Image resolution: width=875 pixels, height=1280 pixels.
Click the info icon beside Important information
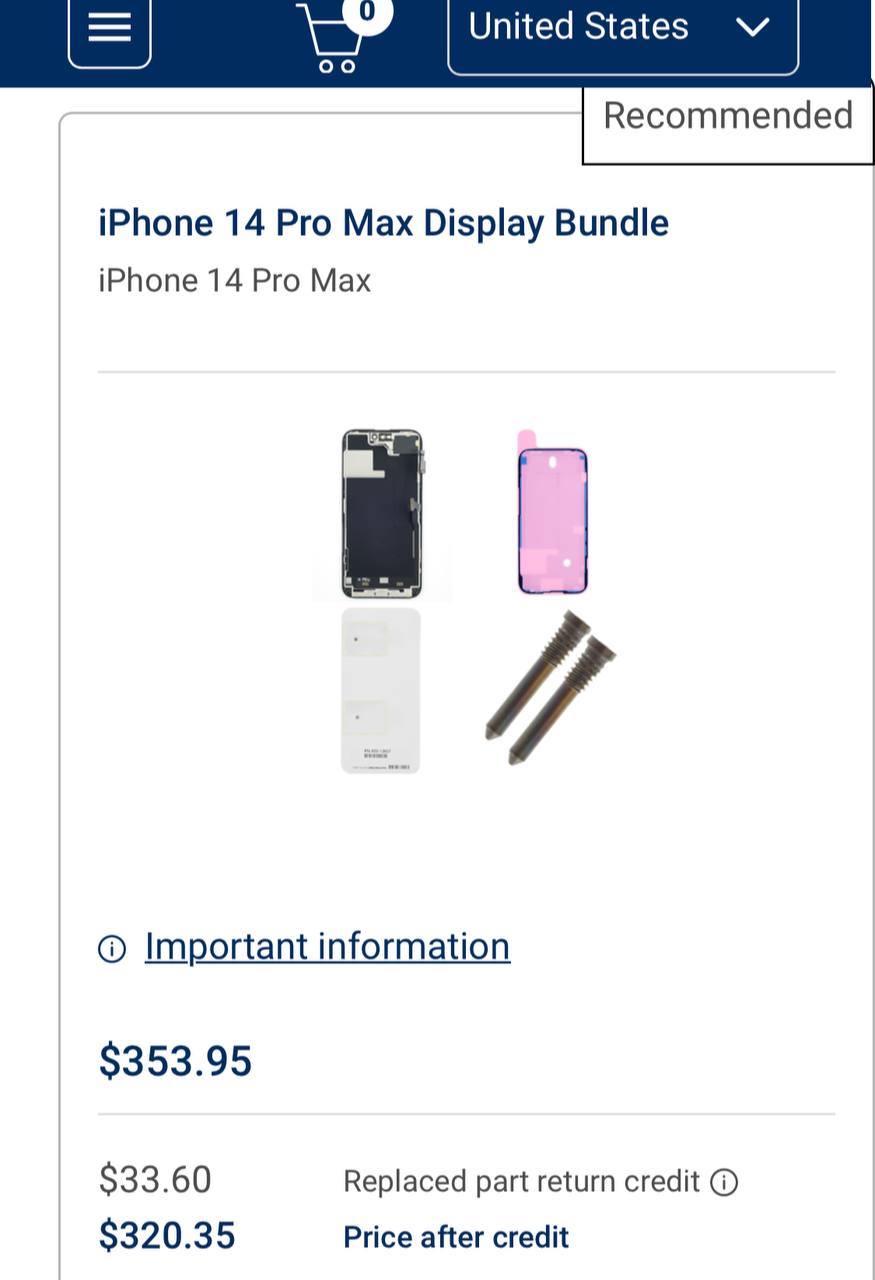[112, 948]
